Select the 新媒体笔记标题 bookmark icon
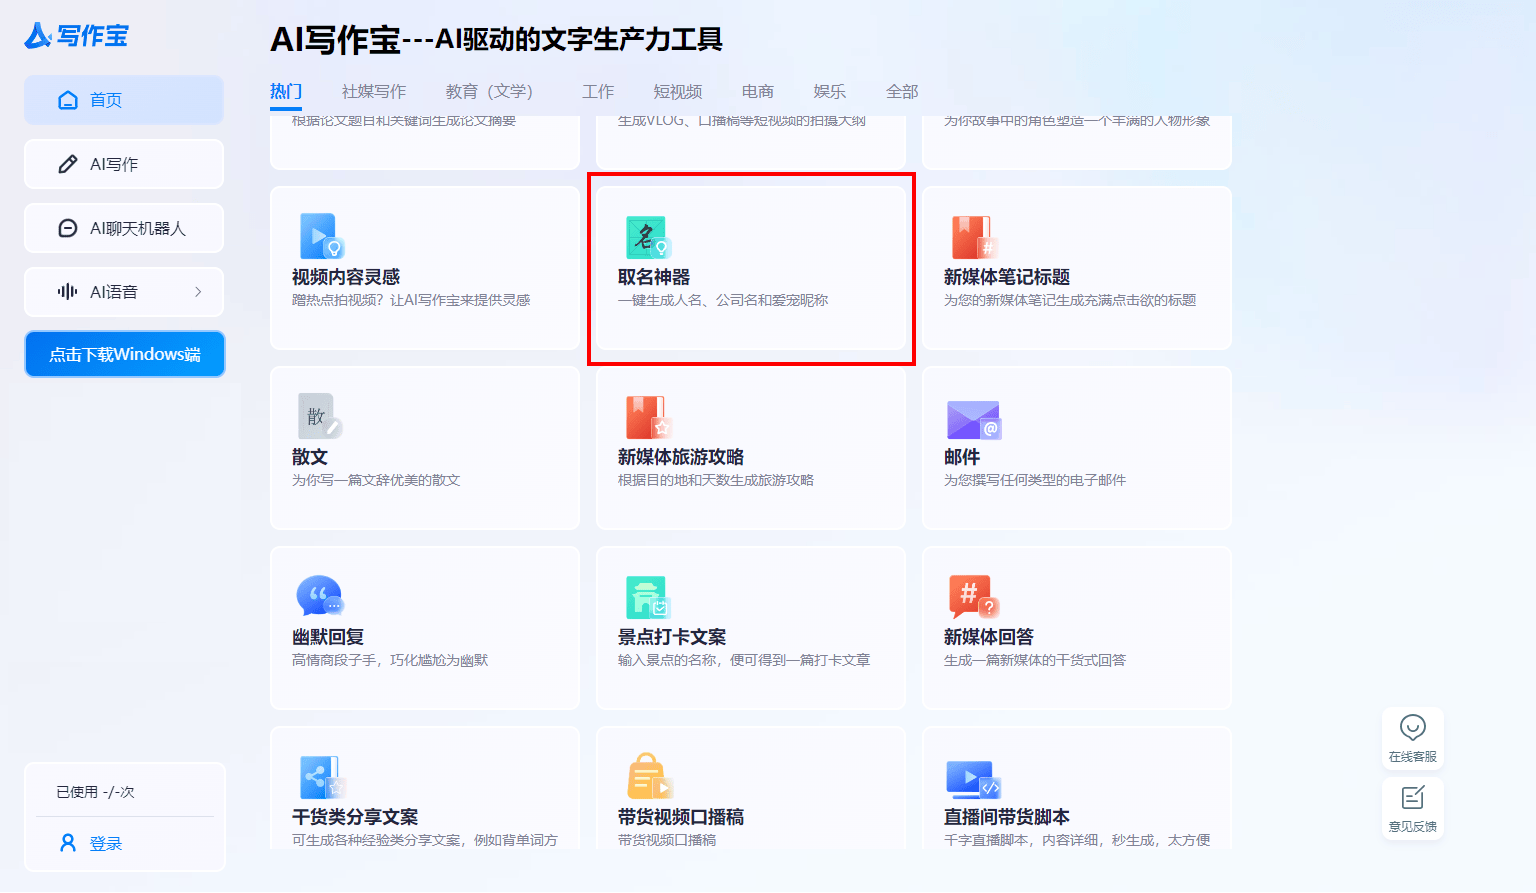1536x893 pixels. (x=971, y=238)
